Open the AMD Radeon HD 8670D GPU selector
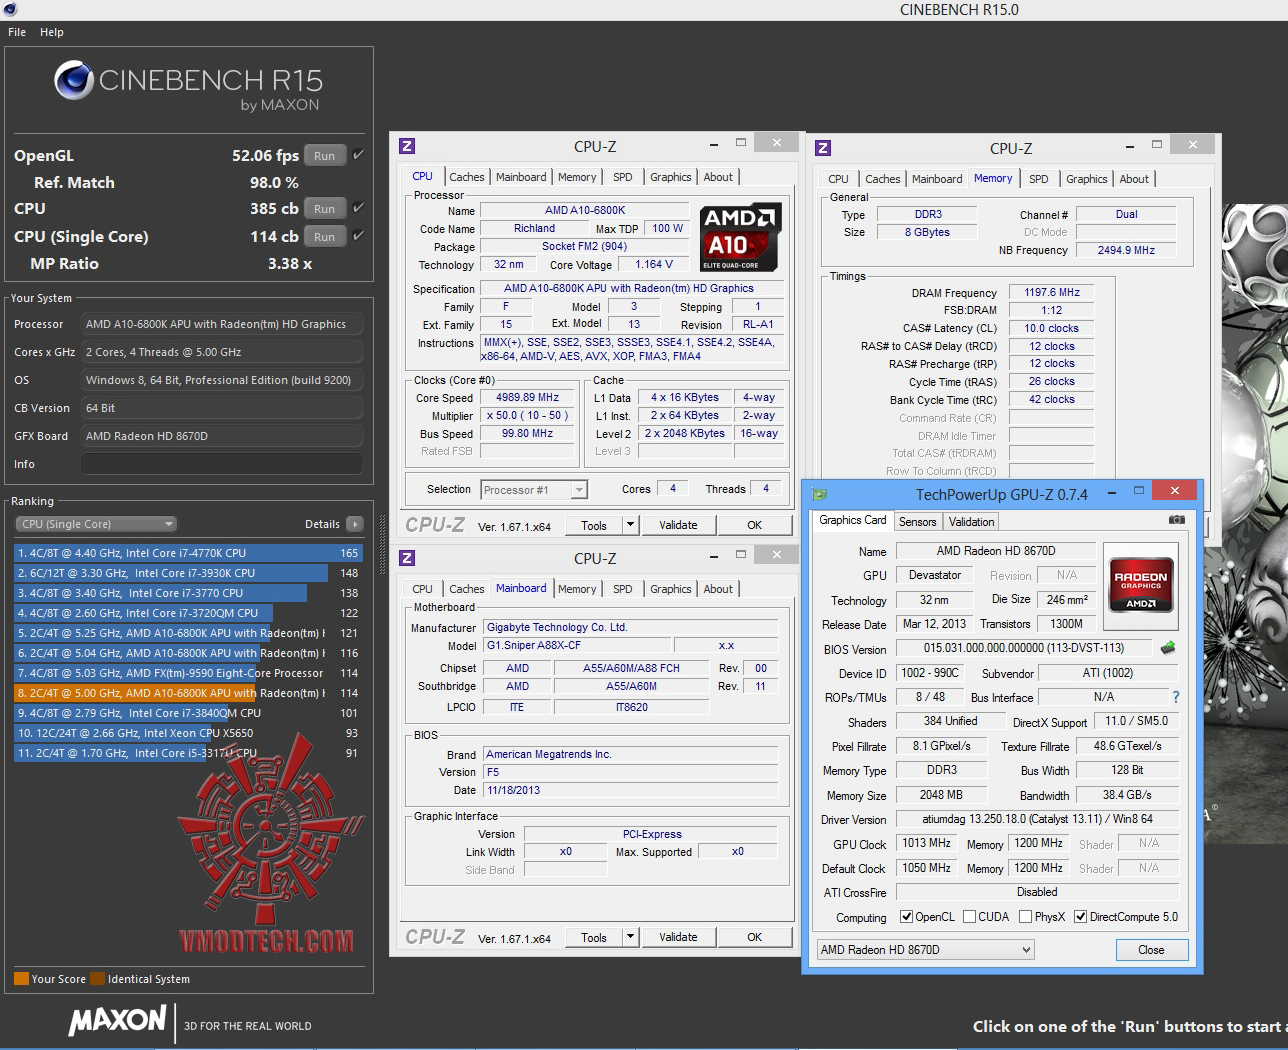The image size is (1288, 1050). [925, 950]
